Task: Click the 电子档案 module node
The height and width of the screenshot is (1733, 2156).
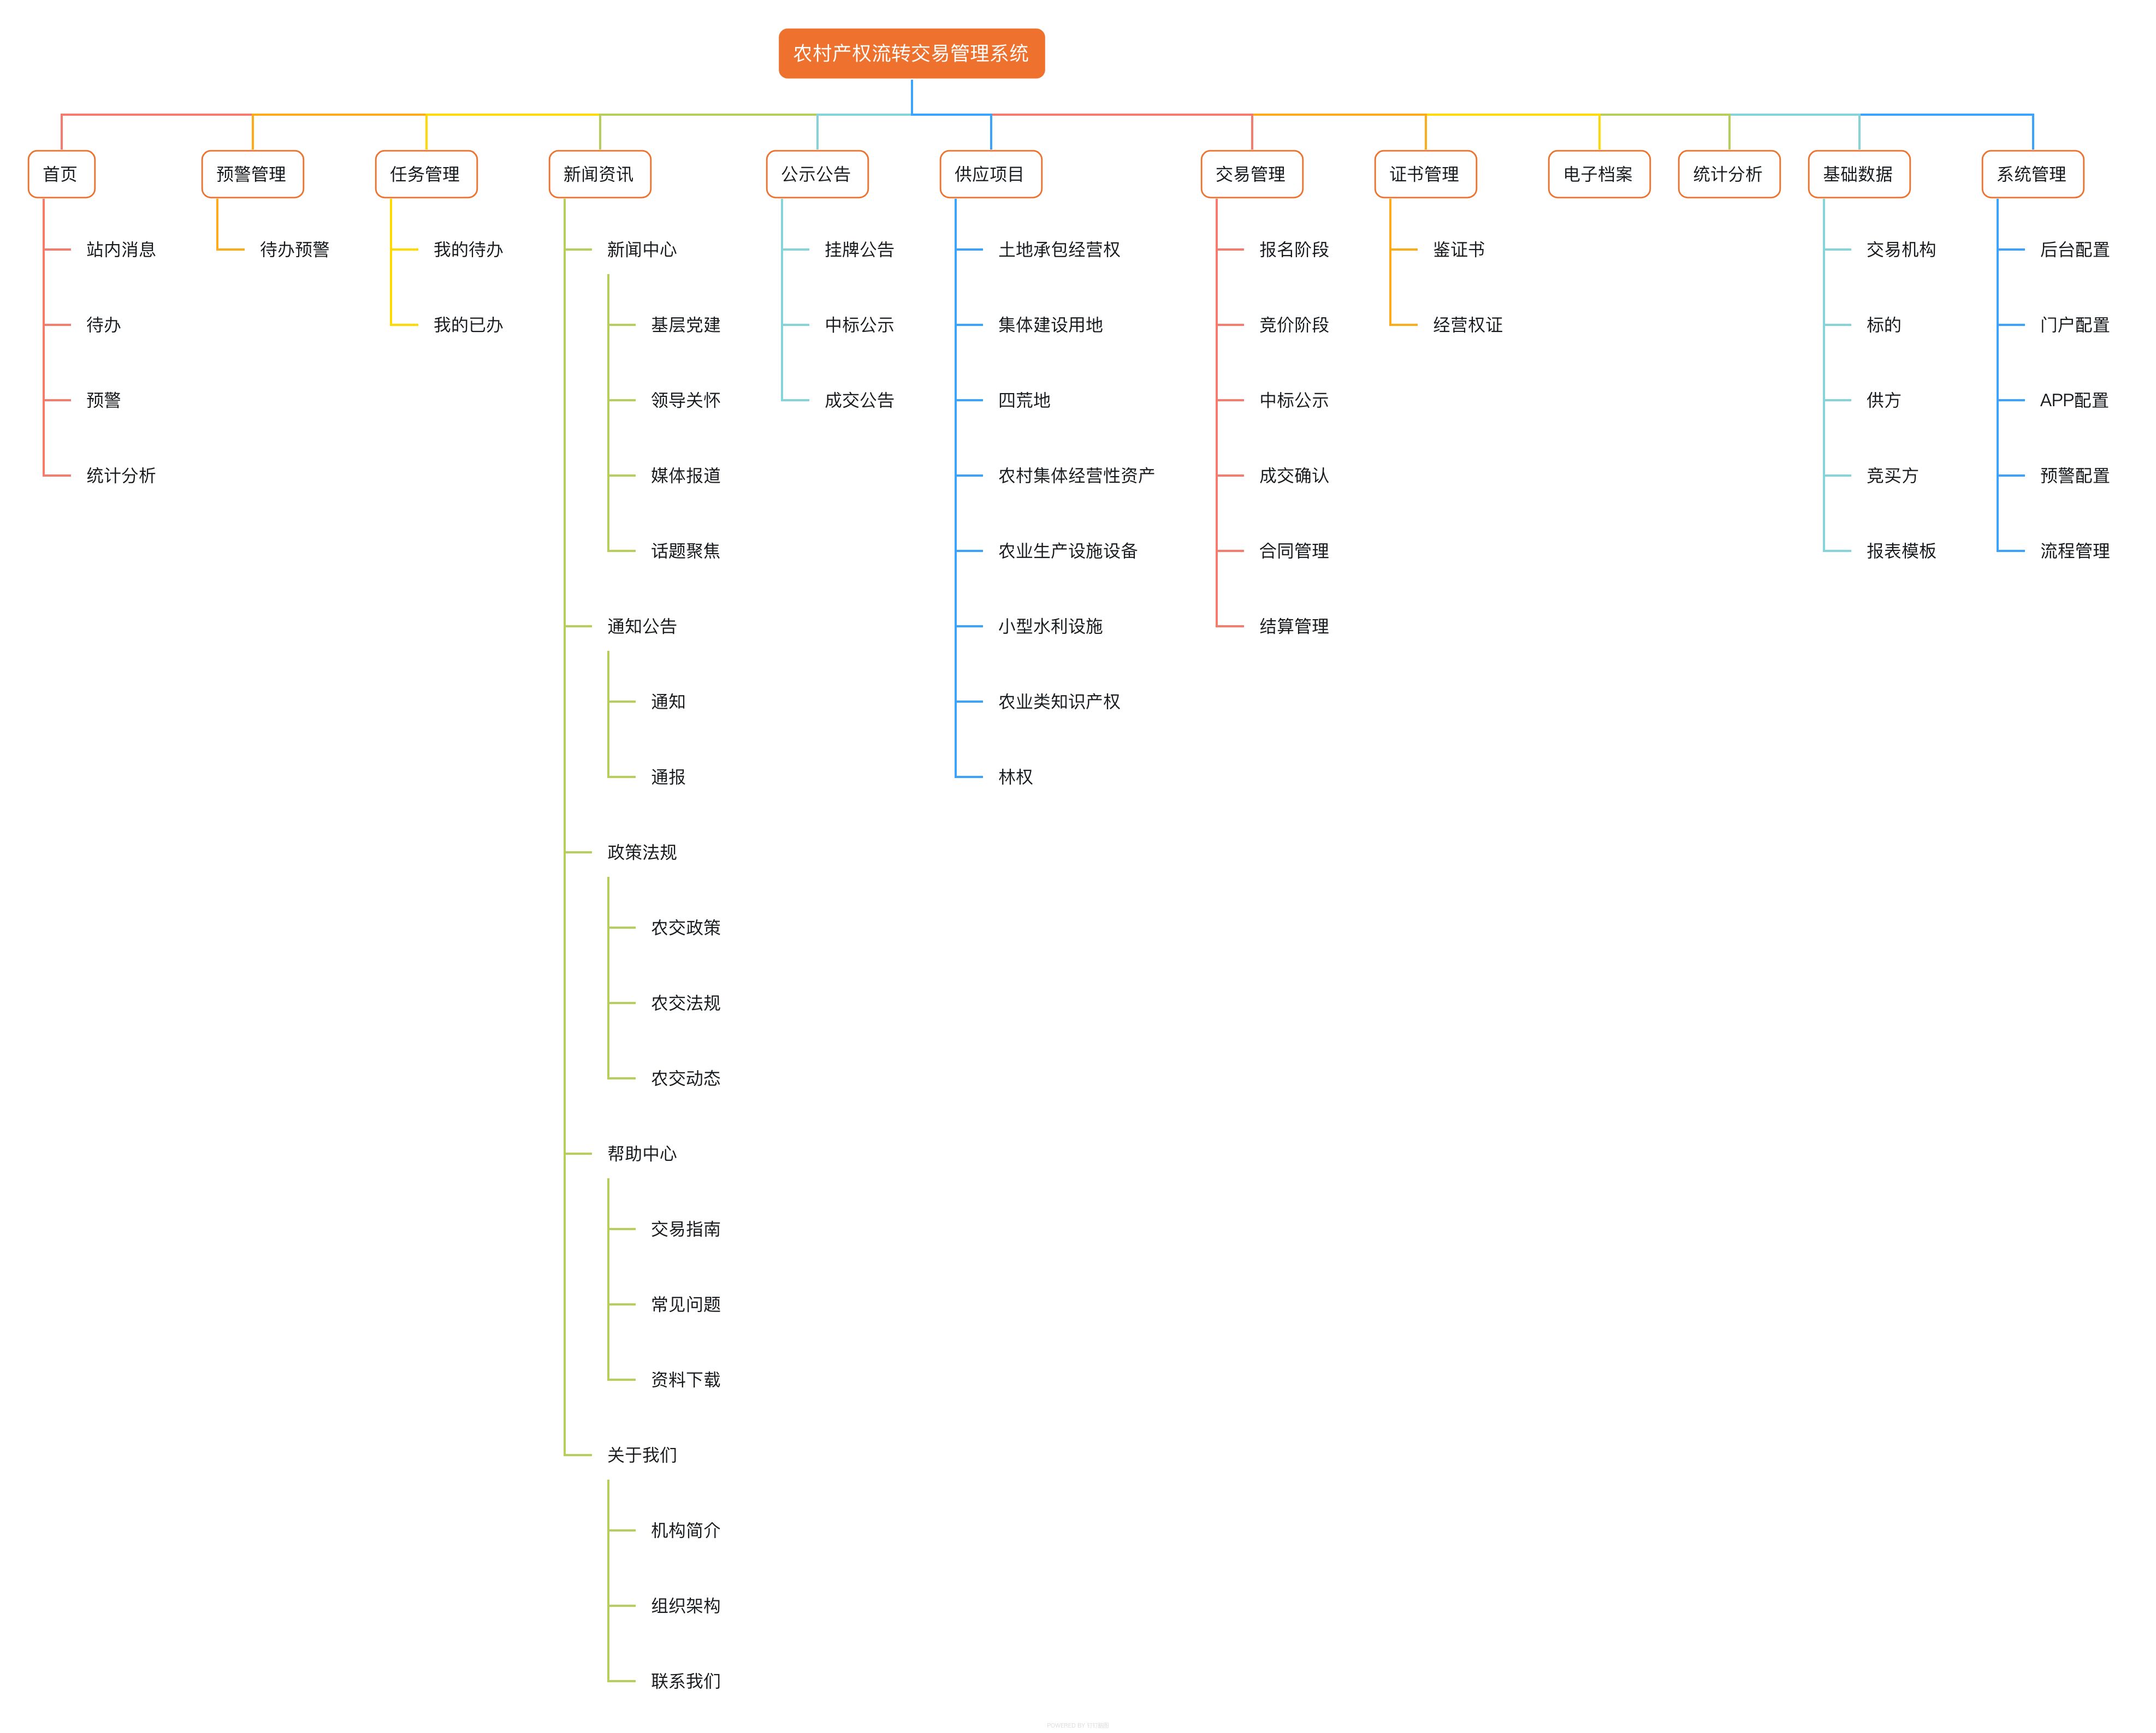Action: (x=1598, y=174)
